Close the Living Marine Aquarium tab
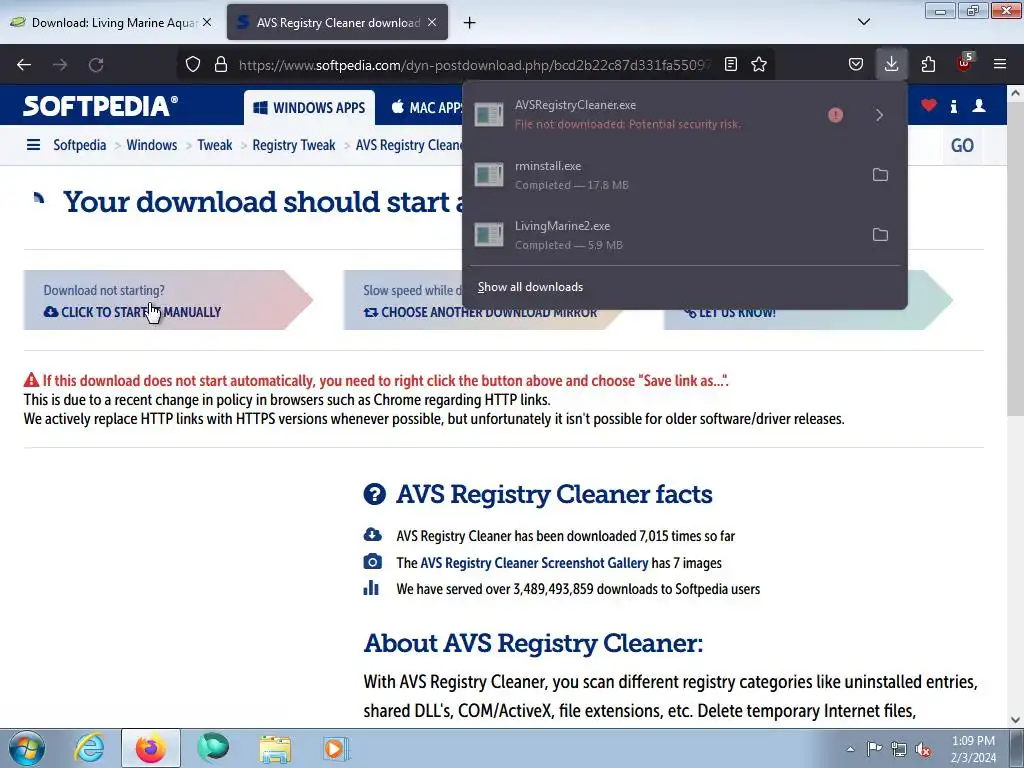Image resolution: width=1024 pixels, height=768 pixels. pos(207,22)
